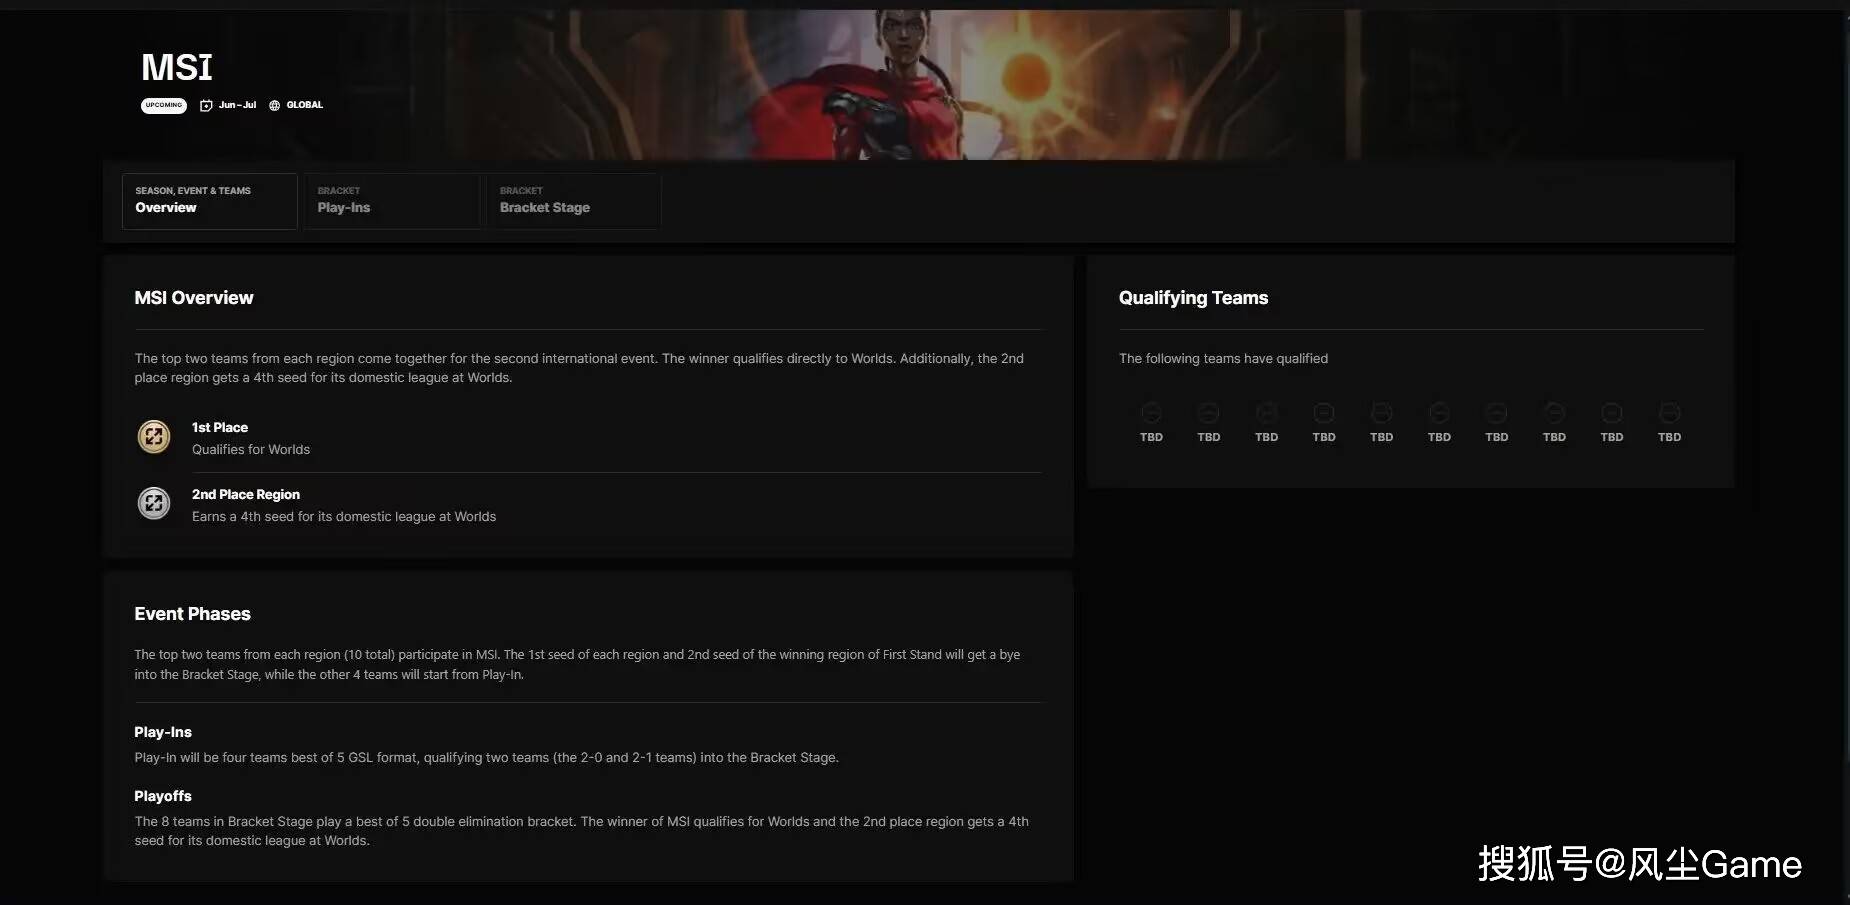The width and height of the screenshot is (1850, 905).
Task: Select the ninth TBD qualifying team slot
Action: (x=1612, y=422)
